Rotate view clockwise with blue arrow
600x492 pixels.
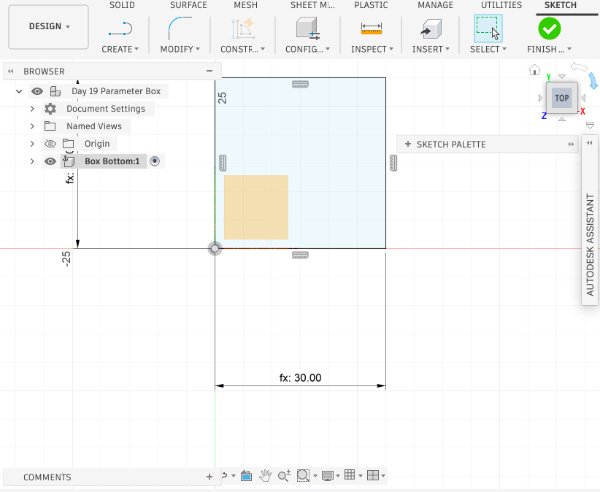(x=593, y=80)
